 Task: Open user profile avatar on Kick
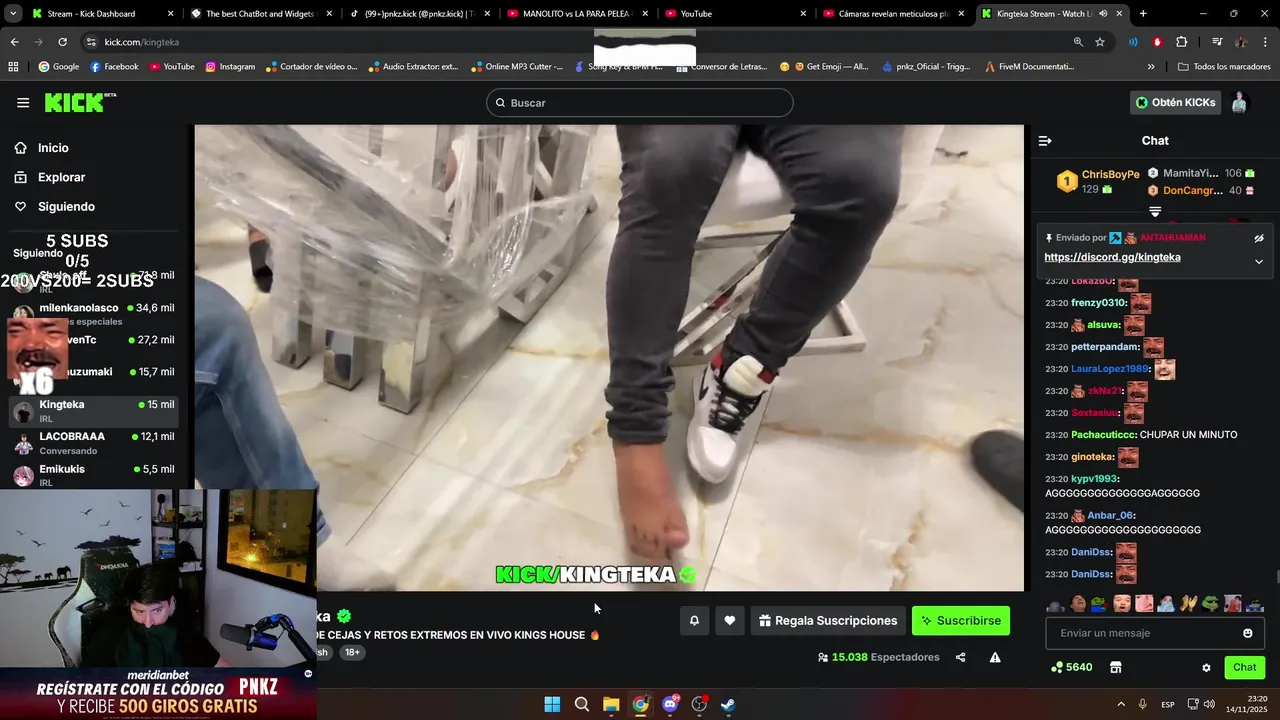click(x=1239, y=103)
